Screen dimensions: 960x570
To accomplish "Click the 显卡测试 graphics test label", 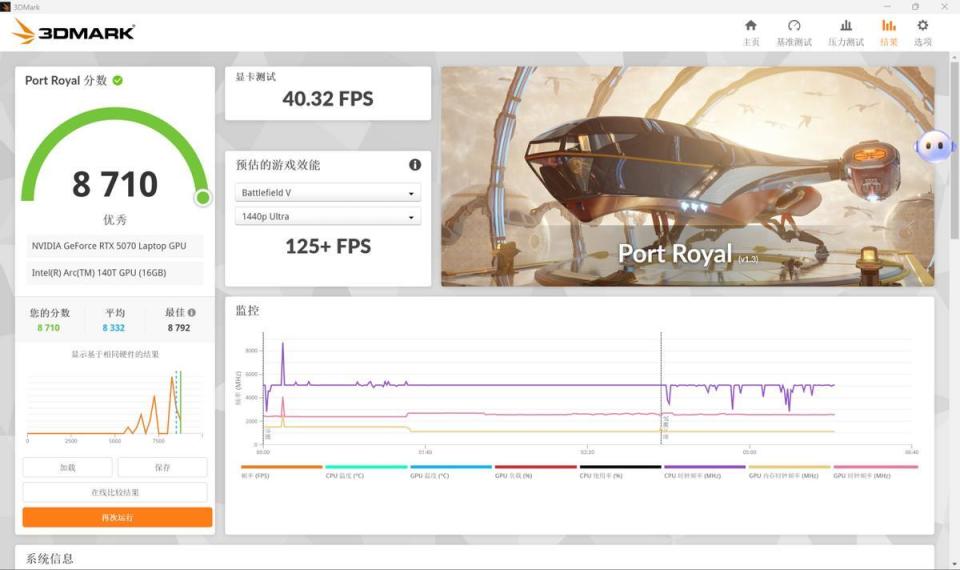I will [256, 77].
